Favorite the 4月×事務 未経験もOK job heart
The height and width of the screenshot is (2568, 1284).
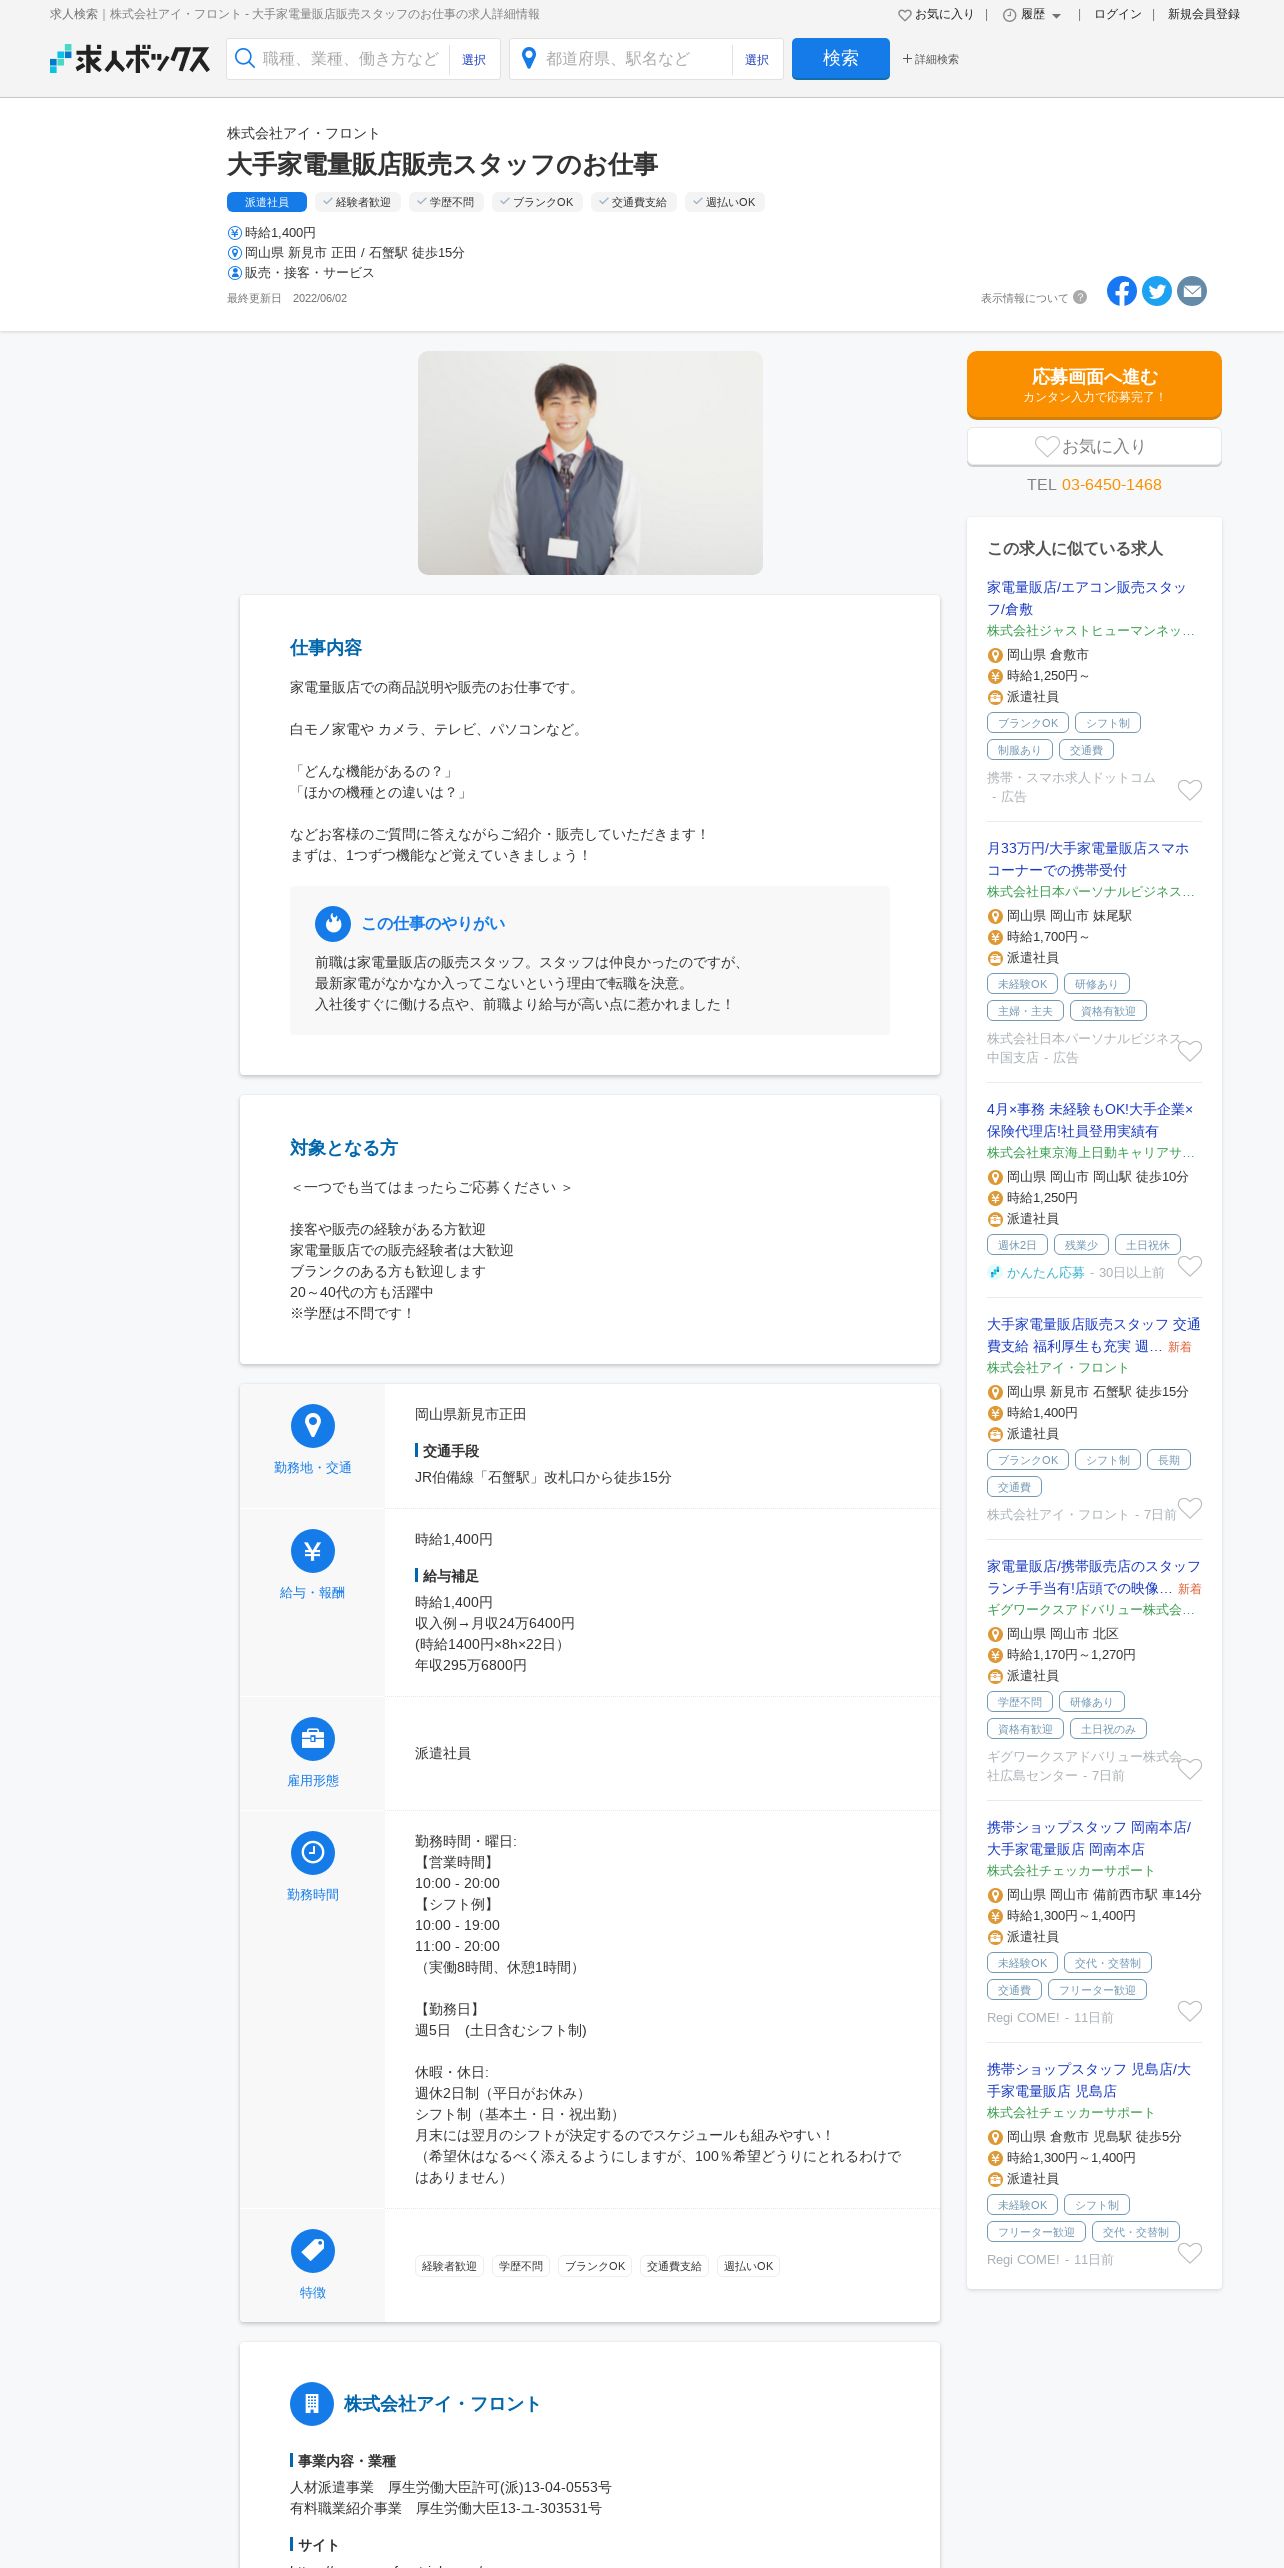[1190, 1266]
